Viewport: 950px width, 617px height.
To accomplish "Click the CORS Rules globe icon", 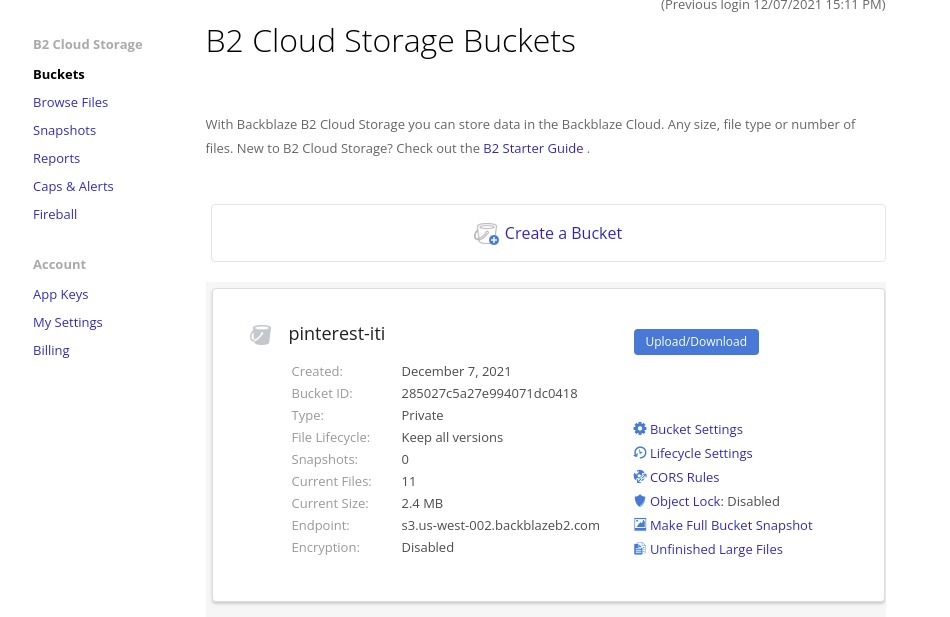I will (640, 477).
